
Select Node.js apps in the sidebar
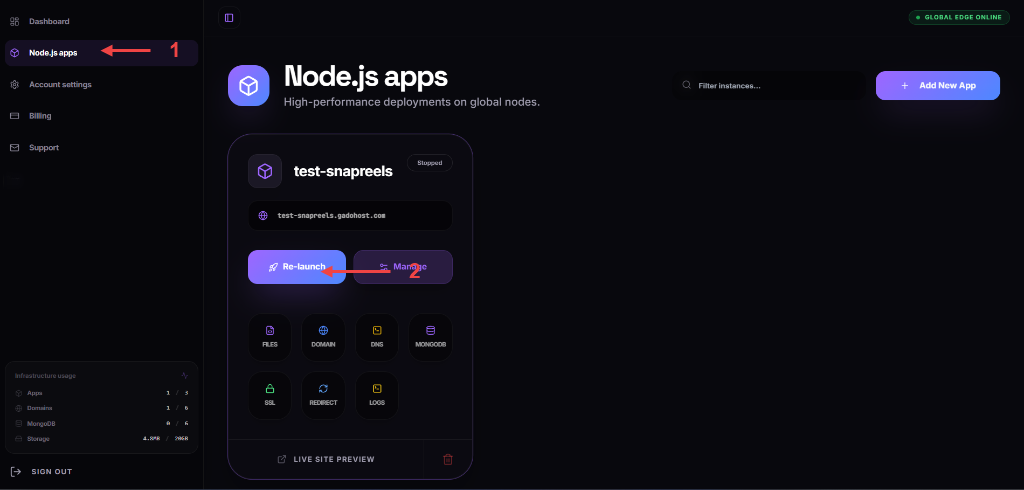click(101, 53)
